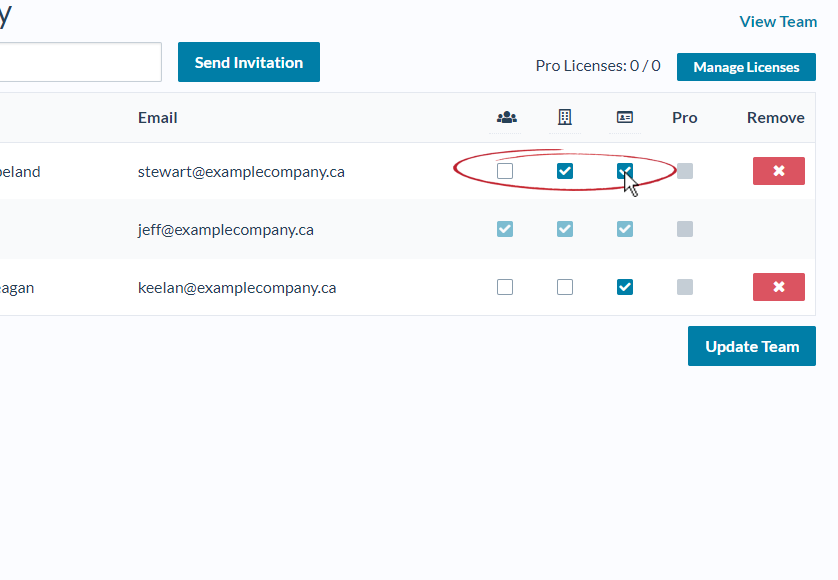Uncheck building permission for stewart@examplecompany.ca
The image size is (838, 580).
pos(565,171)
